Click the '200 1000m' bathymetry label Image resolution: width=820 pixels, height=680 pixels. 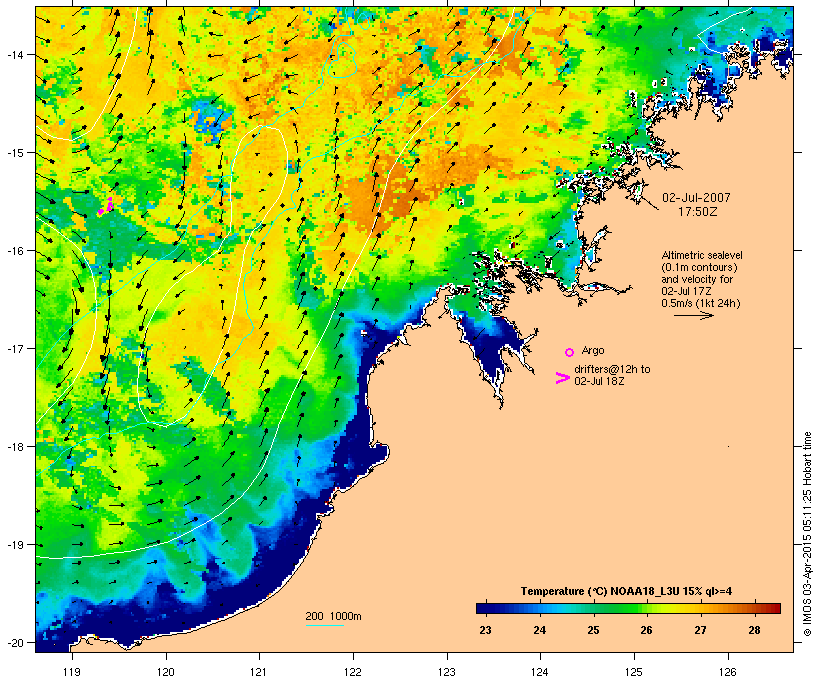click(333, 616)
